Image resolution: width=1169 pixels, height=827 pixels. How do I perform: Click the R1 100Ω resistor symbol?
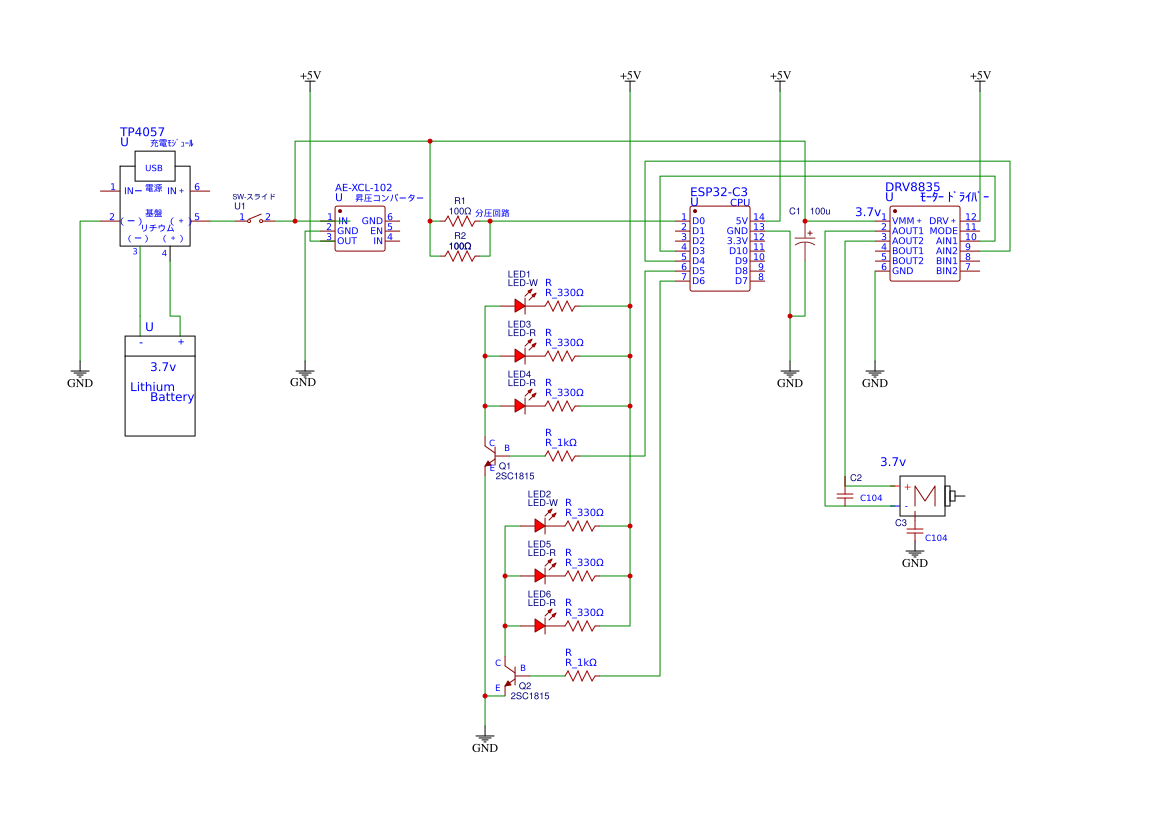tap(460, 221)
